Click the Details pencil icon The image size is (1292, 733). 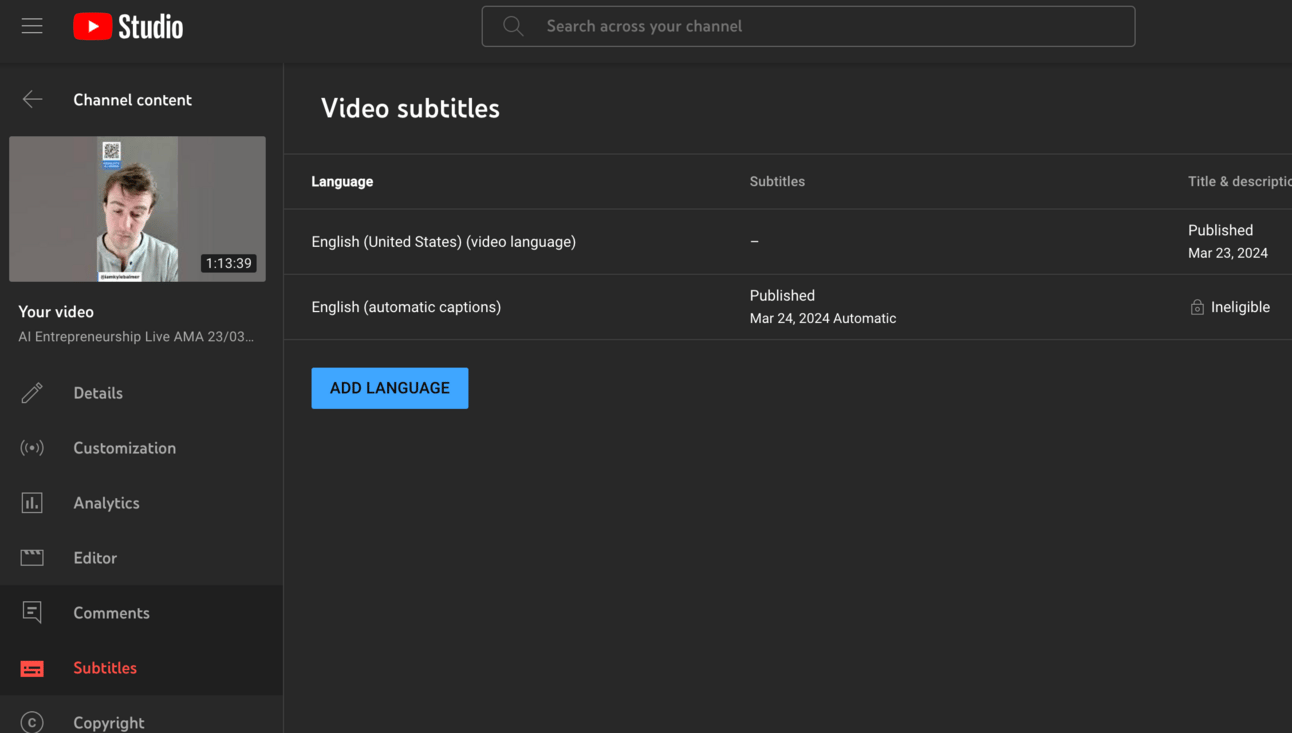(x=32, y=393)
